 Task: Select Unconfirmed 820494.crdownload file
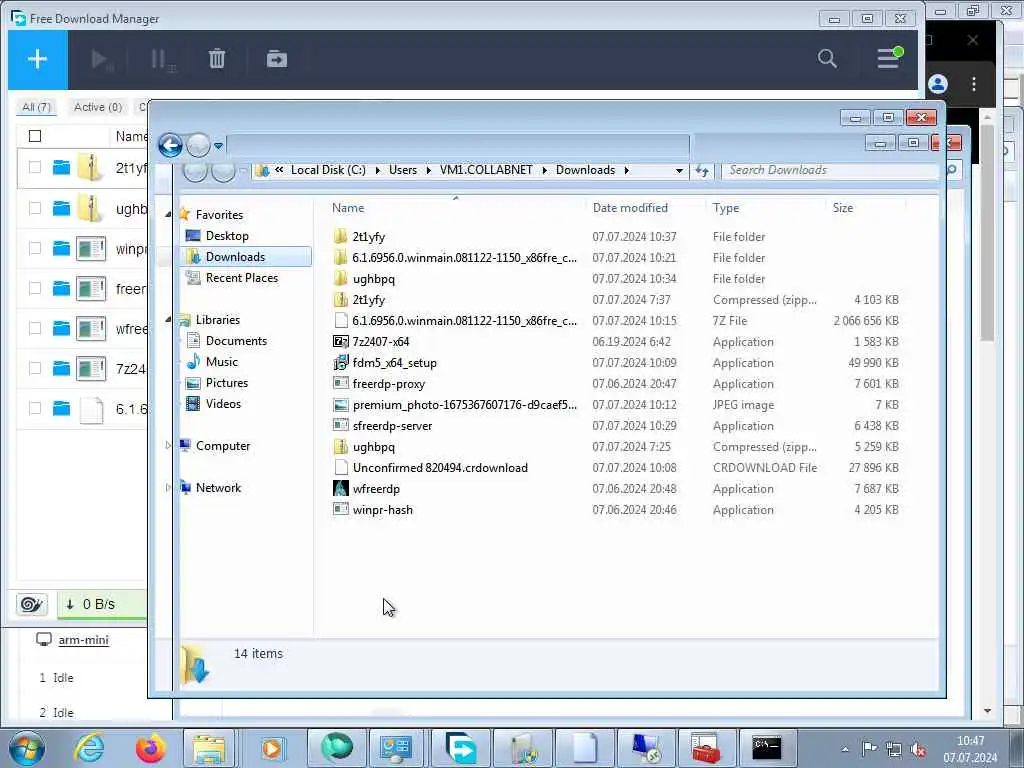[x=440, y=468]
